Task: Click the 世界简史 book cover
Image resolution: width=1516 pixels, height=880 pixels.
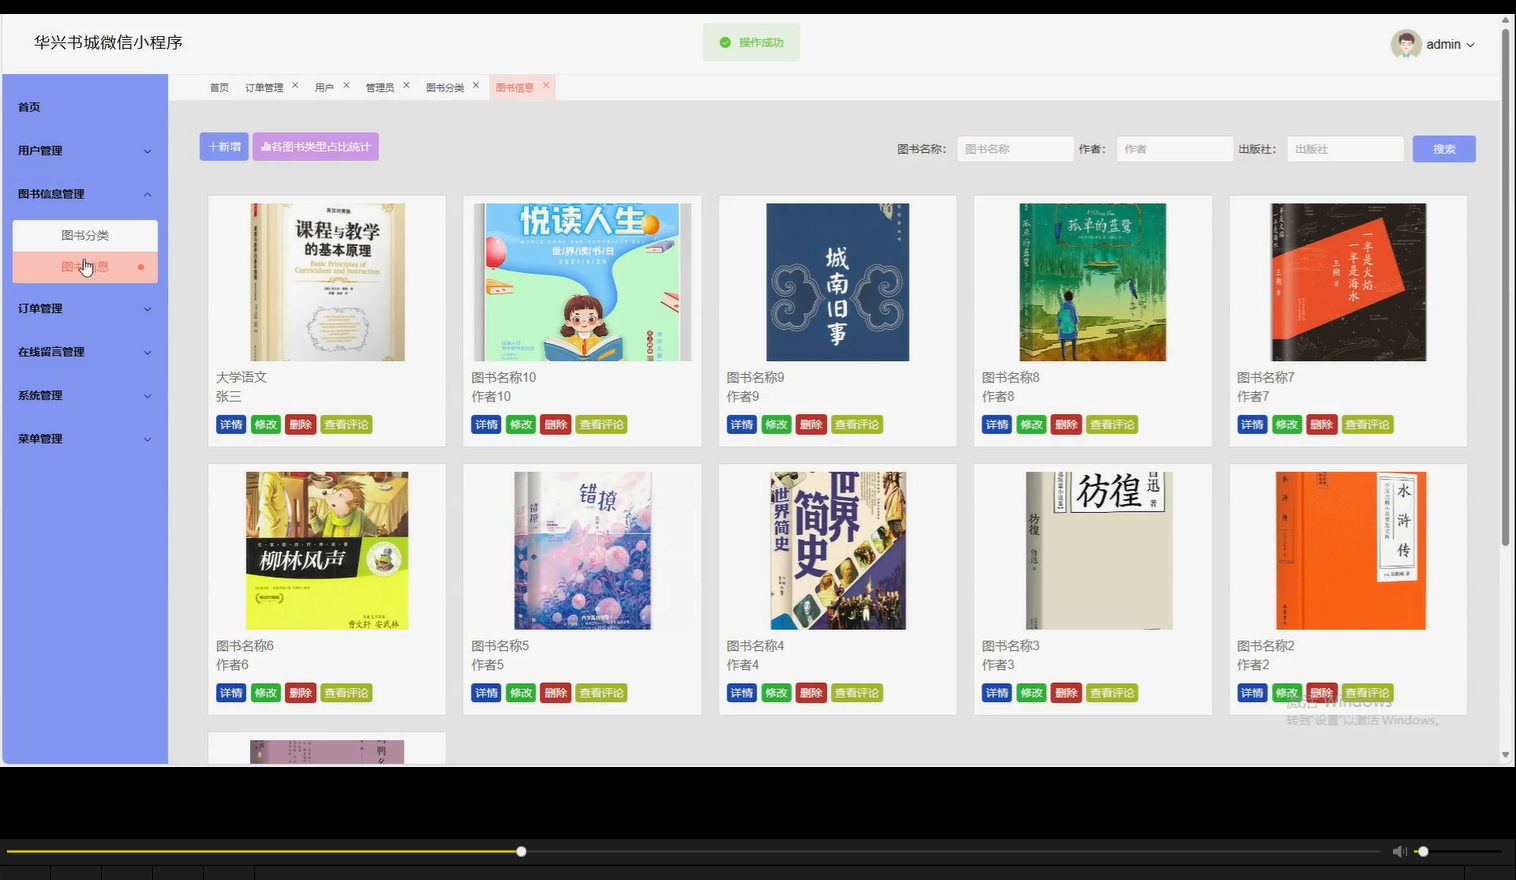Action: [838, 550]
